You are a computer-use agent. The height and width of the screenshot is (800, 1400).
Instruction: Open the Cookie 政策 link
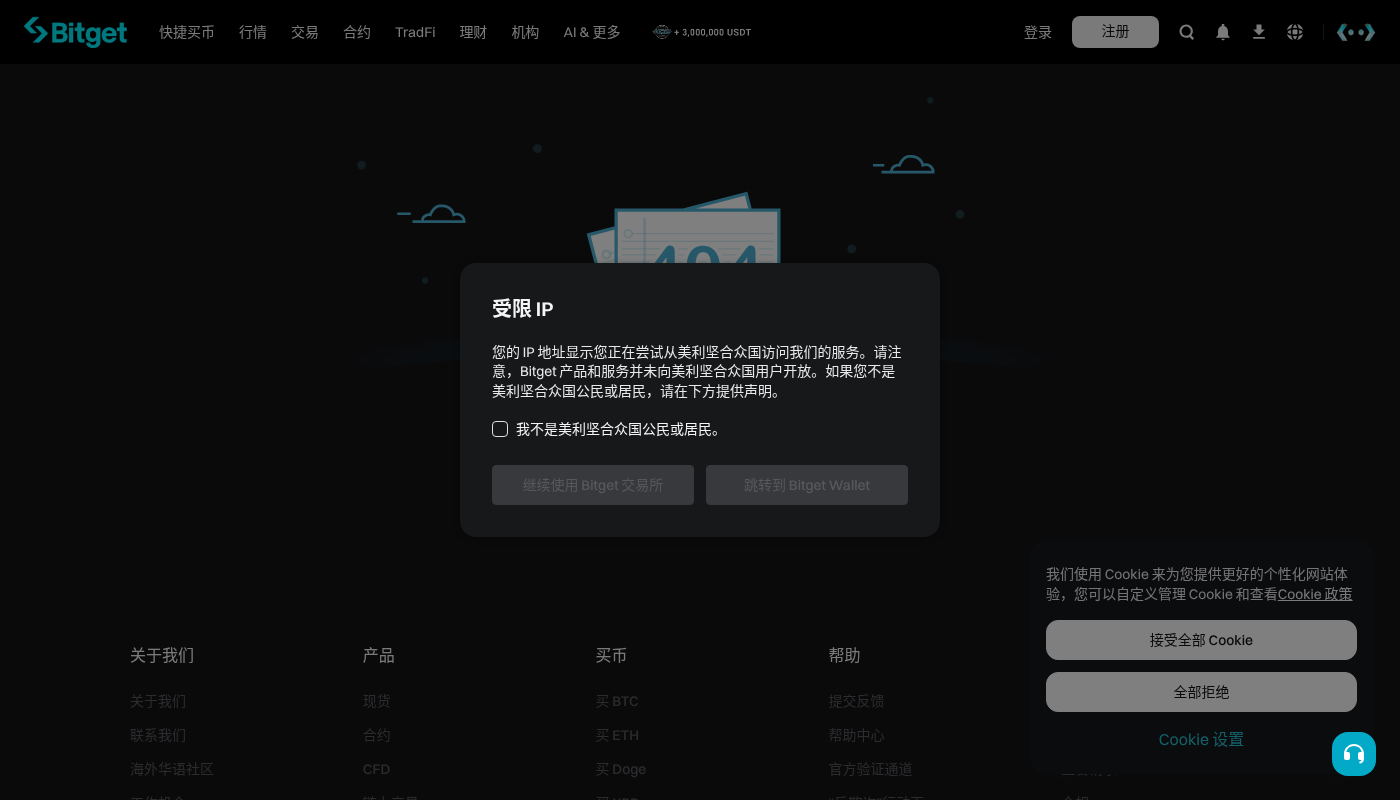[x=1315, y=594]
